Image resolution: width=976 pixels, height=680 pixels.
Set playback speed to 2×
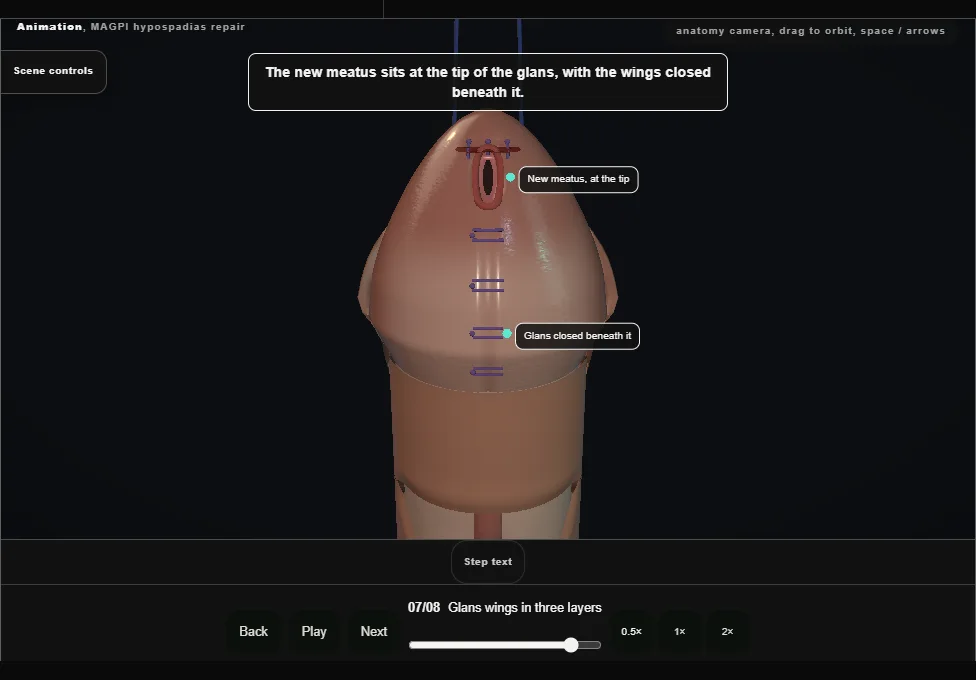point(727,631)
